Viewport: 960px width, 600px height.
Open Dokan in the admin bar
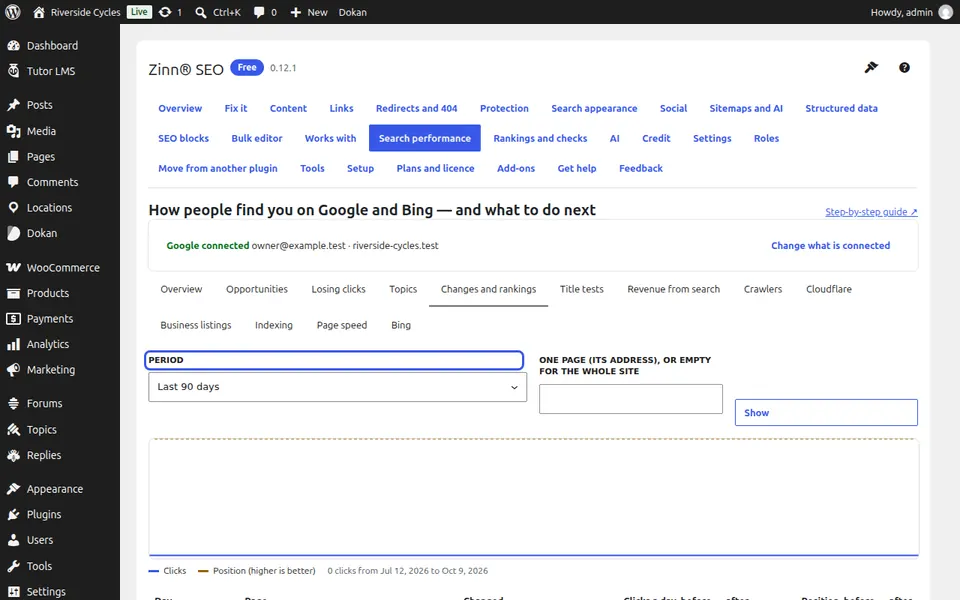[353, 12]
